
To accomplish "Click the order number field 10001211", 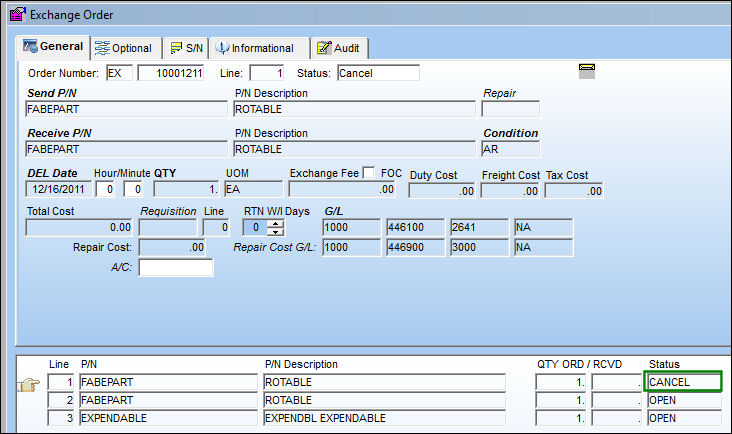I will (171, 73).
